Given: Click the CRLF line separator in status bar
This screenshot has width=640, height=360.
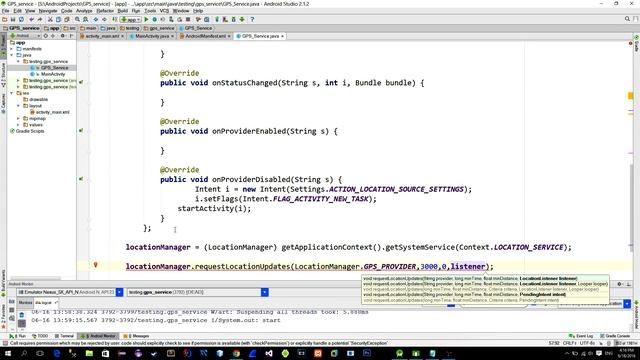Looking at the screenshot, I should pos(569,343).
